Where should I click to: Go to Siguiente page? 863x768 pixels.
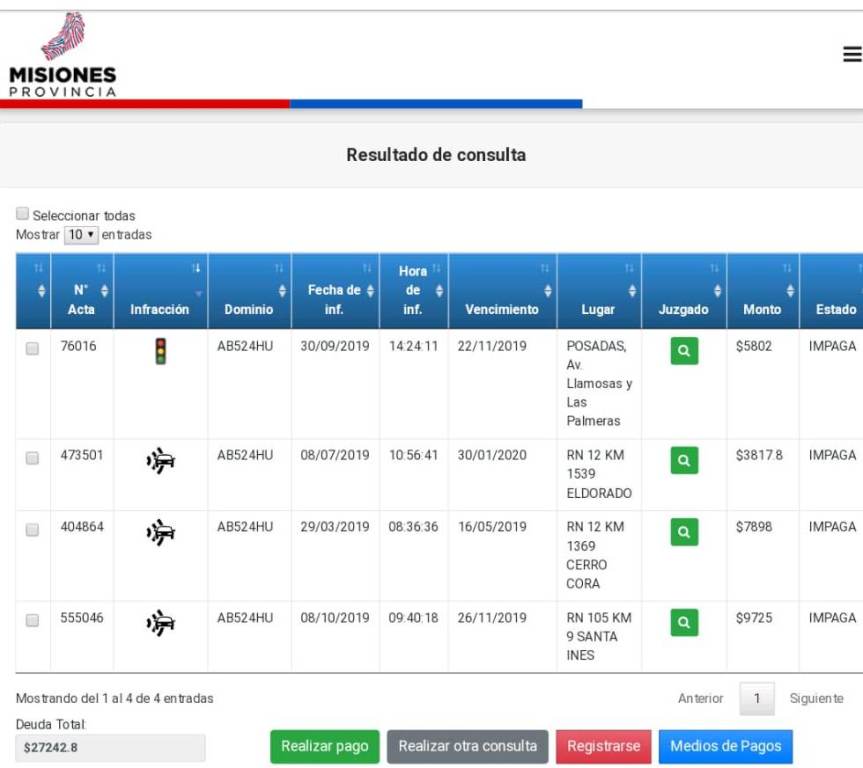click(x=816, y=698)
